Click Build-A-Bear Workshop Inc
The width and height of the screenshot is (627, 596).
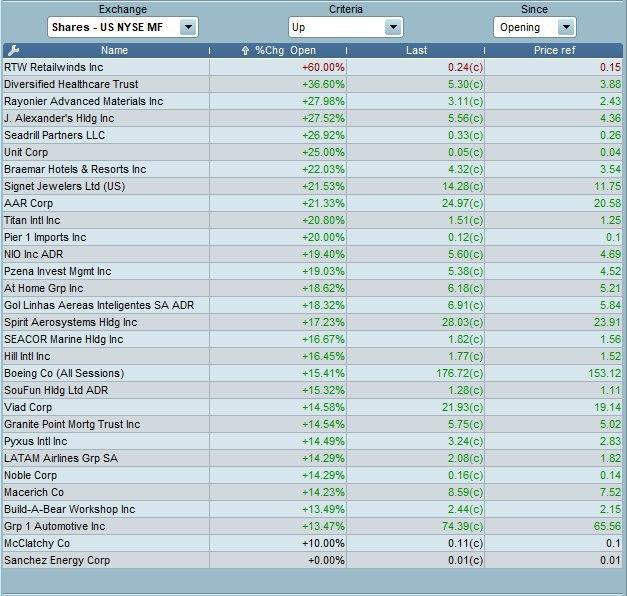tap(70, 509)
